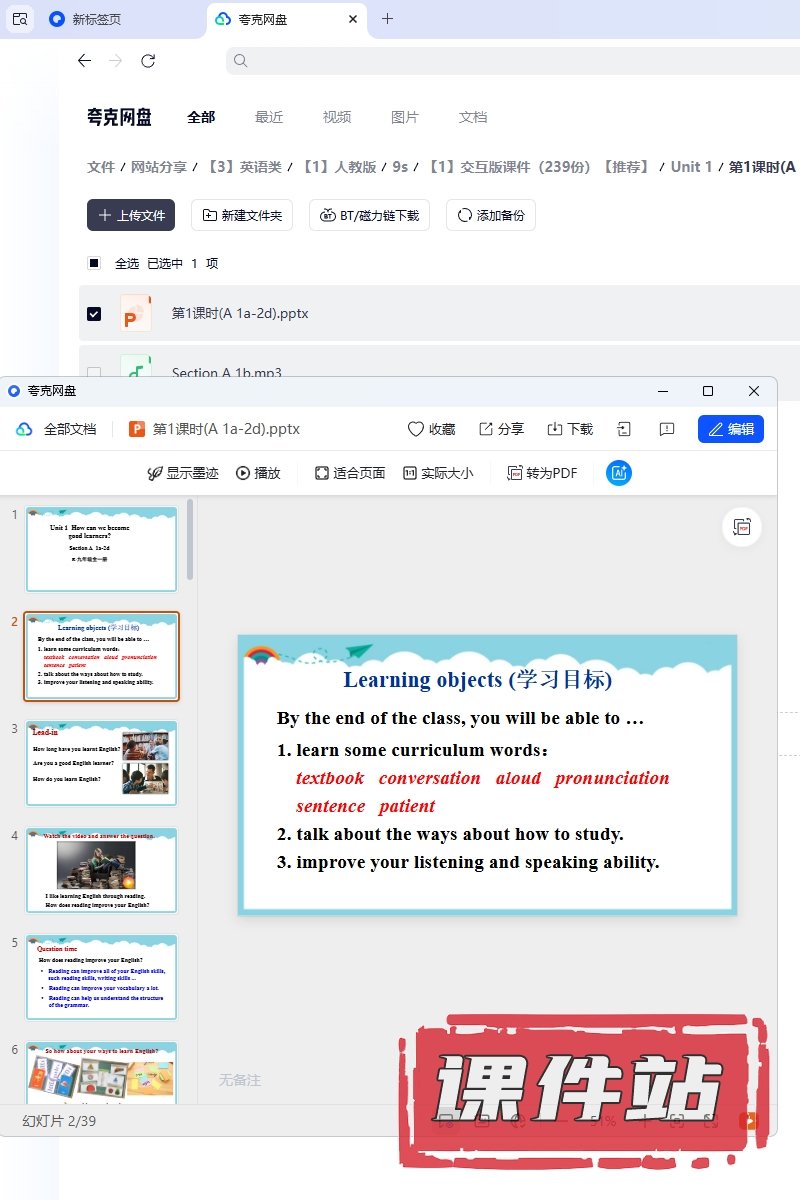Image resolution: width=800 pixels, height=1200 pixels.
Task: Open the 图片 tab
Action: point(405,117)
